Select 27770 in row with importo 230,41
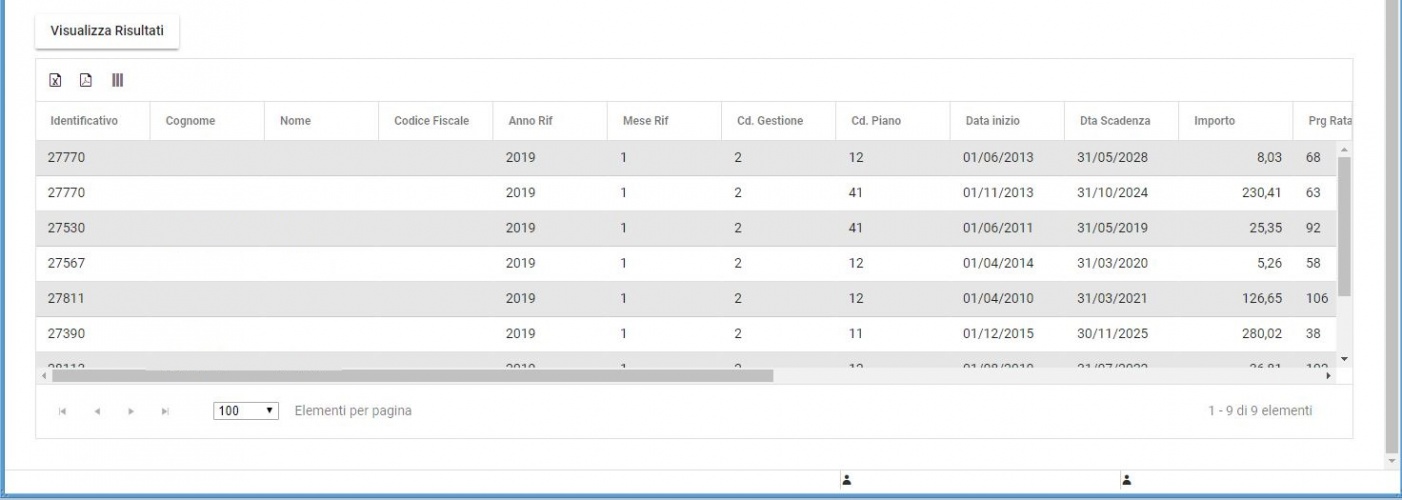The width and height of the screenshot is (1402, 500). 65,193
